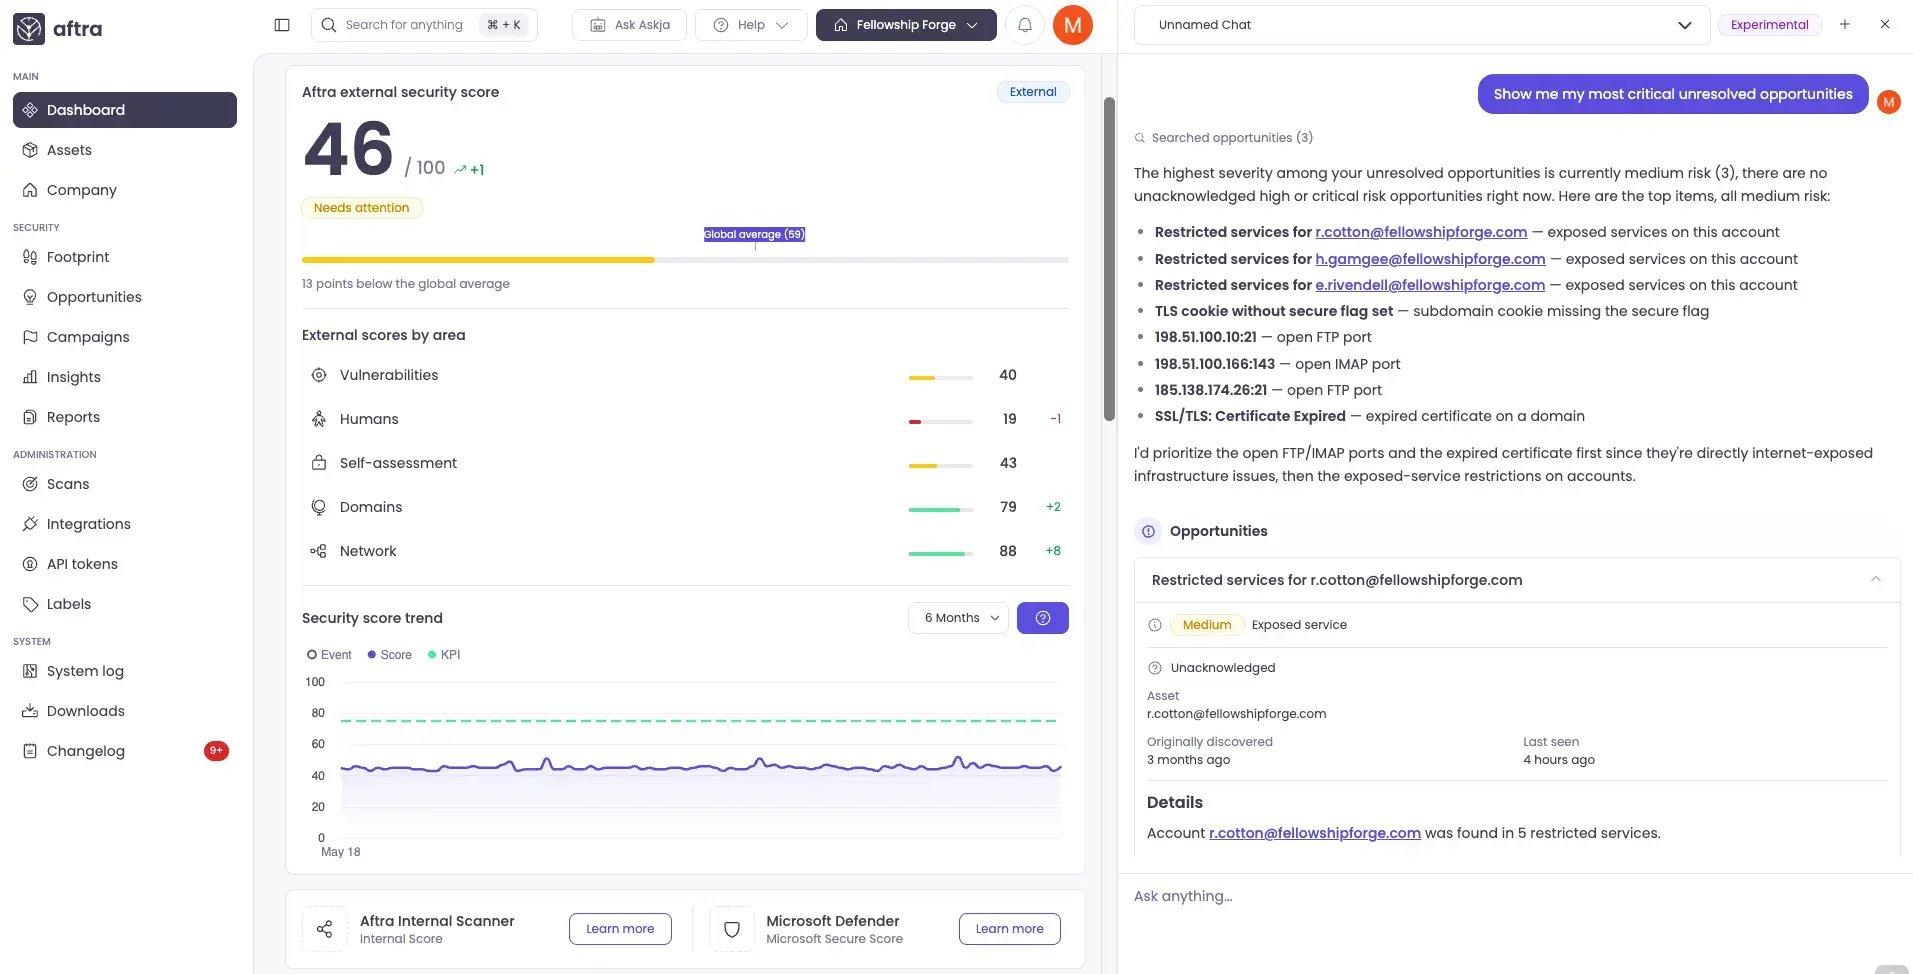Open the notifications bell

click(1025, 25)
